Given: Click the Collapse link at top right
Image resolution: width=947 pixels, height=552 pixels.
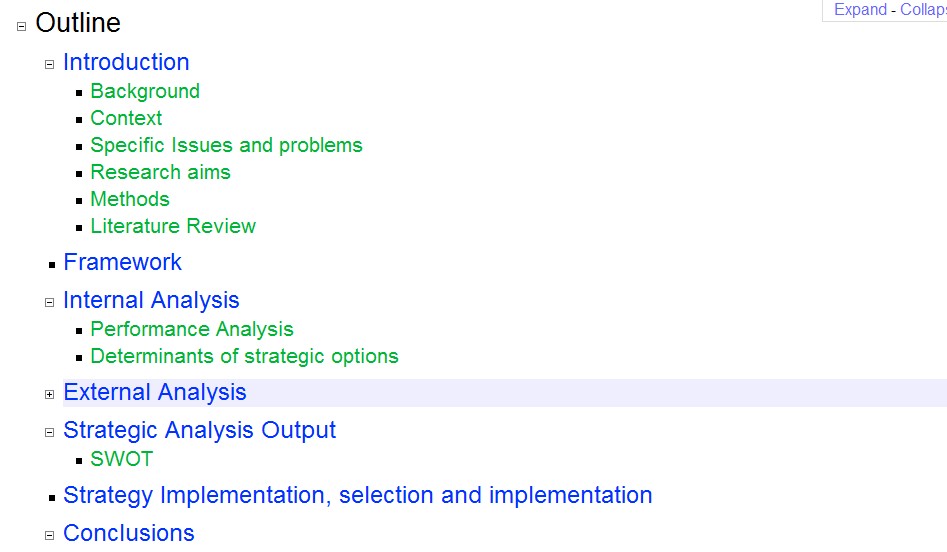Looking at the screenshot, I should (x=923, y=10).
